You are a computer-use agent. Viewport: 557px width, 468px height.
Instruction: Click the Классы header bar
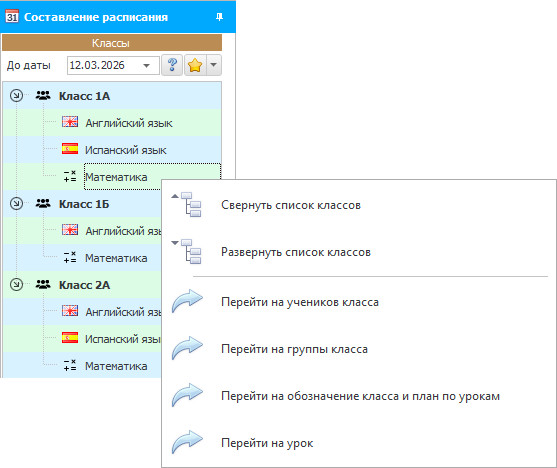[x=112, y=43]
